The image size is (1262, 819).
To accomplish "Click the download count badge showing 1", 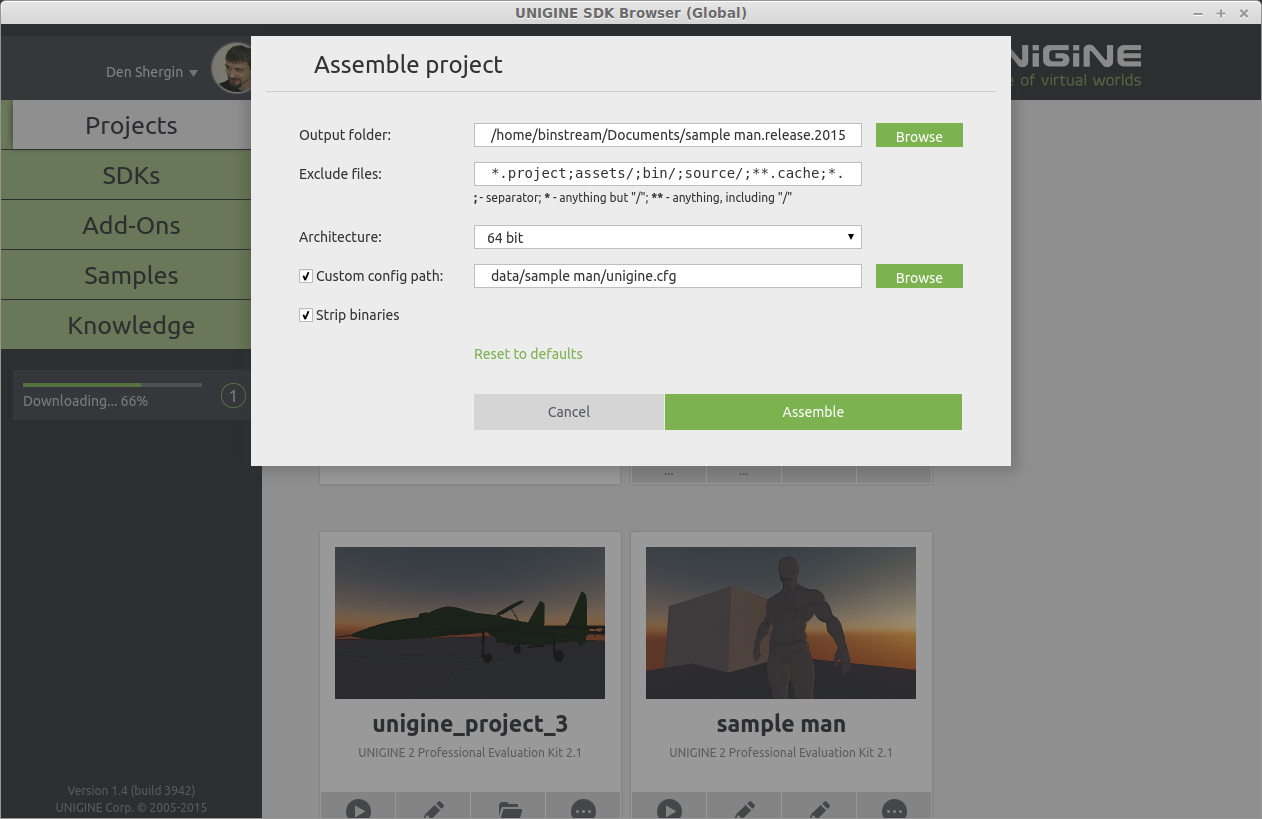I will point(233,397).
